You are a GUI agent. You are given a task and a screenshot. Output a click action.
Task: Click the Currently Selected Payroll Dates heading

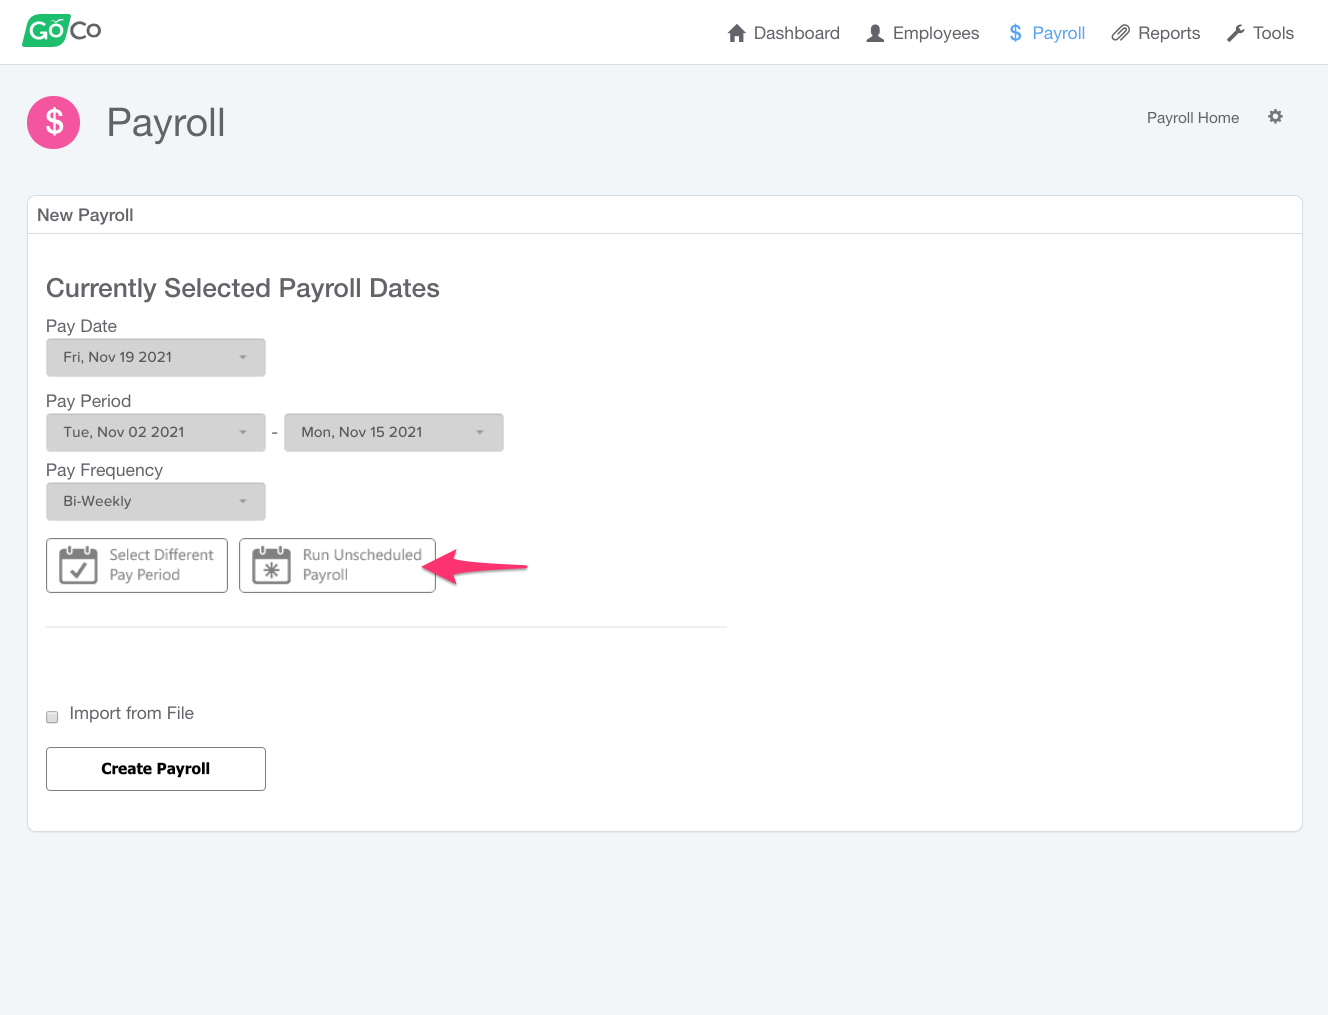coord(243,288)
